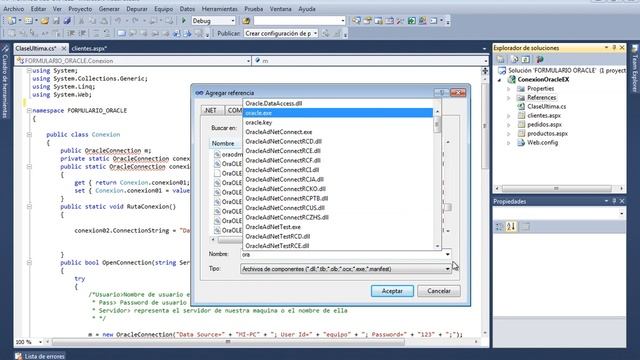Expand the Properties node in Solution Explorer
Image resolution: width=640 pixels, height=360 pixels.
[x=509, y=89]
